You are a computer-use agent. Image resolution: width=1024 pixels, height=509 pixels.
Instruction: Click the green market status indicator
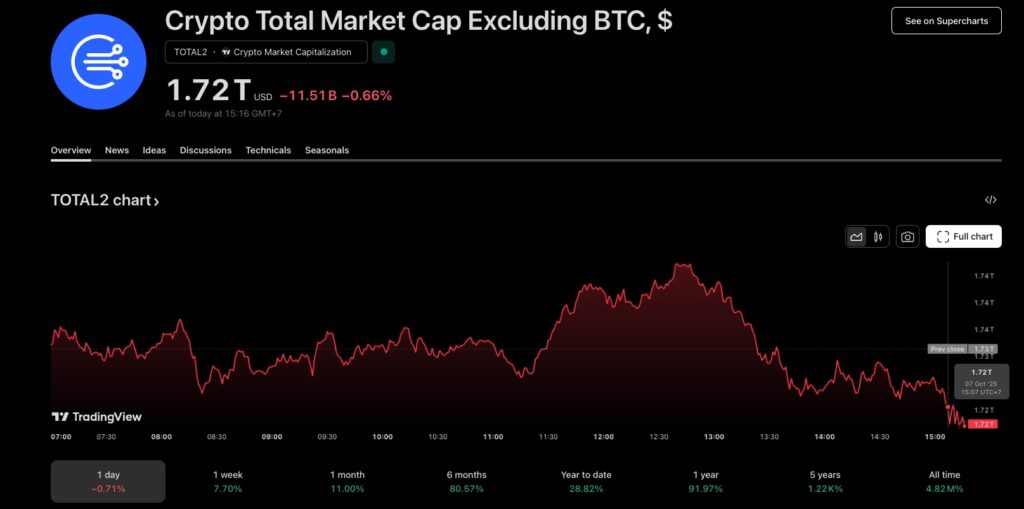(x=384, y=52)
